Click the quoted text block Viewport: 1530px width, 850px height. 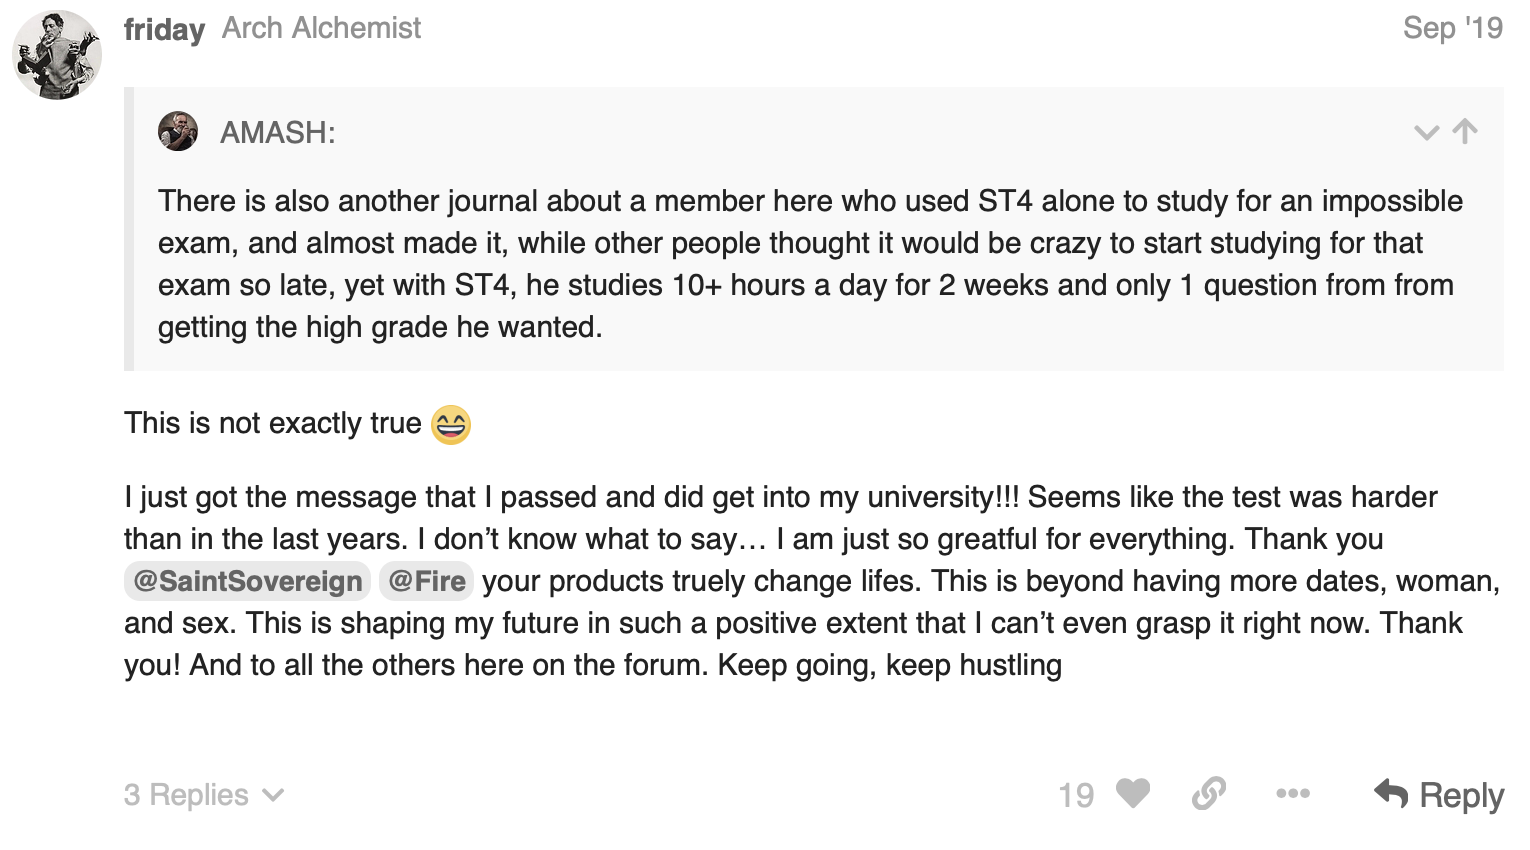pyautogui.click(x=810, y=264)
